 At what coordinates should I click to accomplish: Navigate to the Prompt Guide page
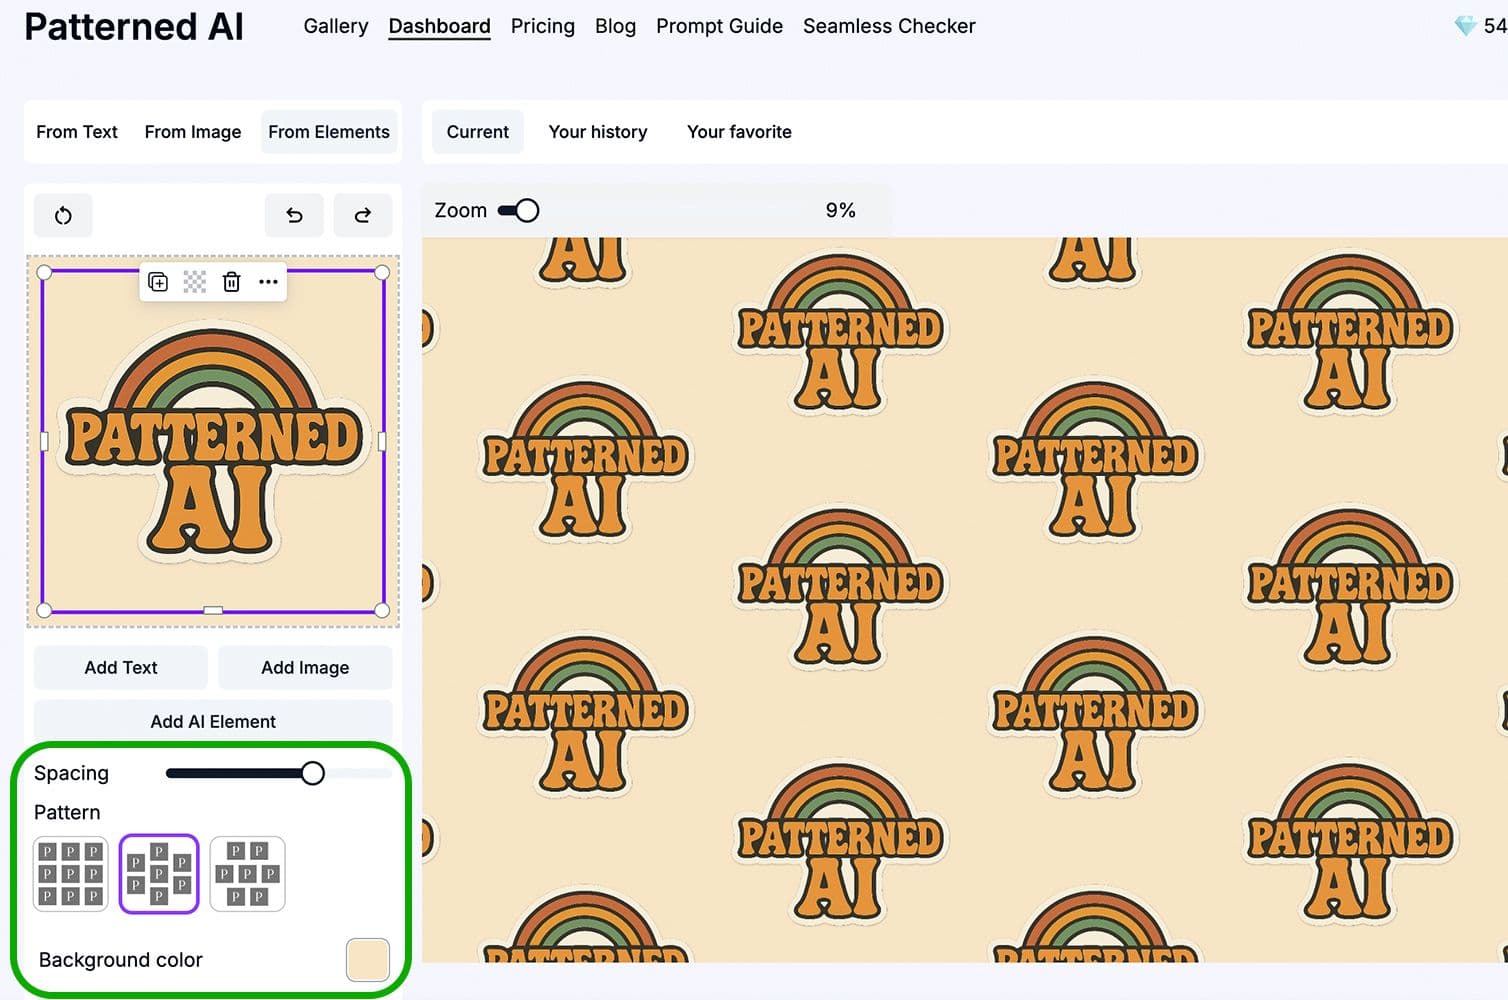point(719,26)
